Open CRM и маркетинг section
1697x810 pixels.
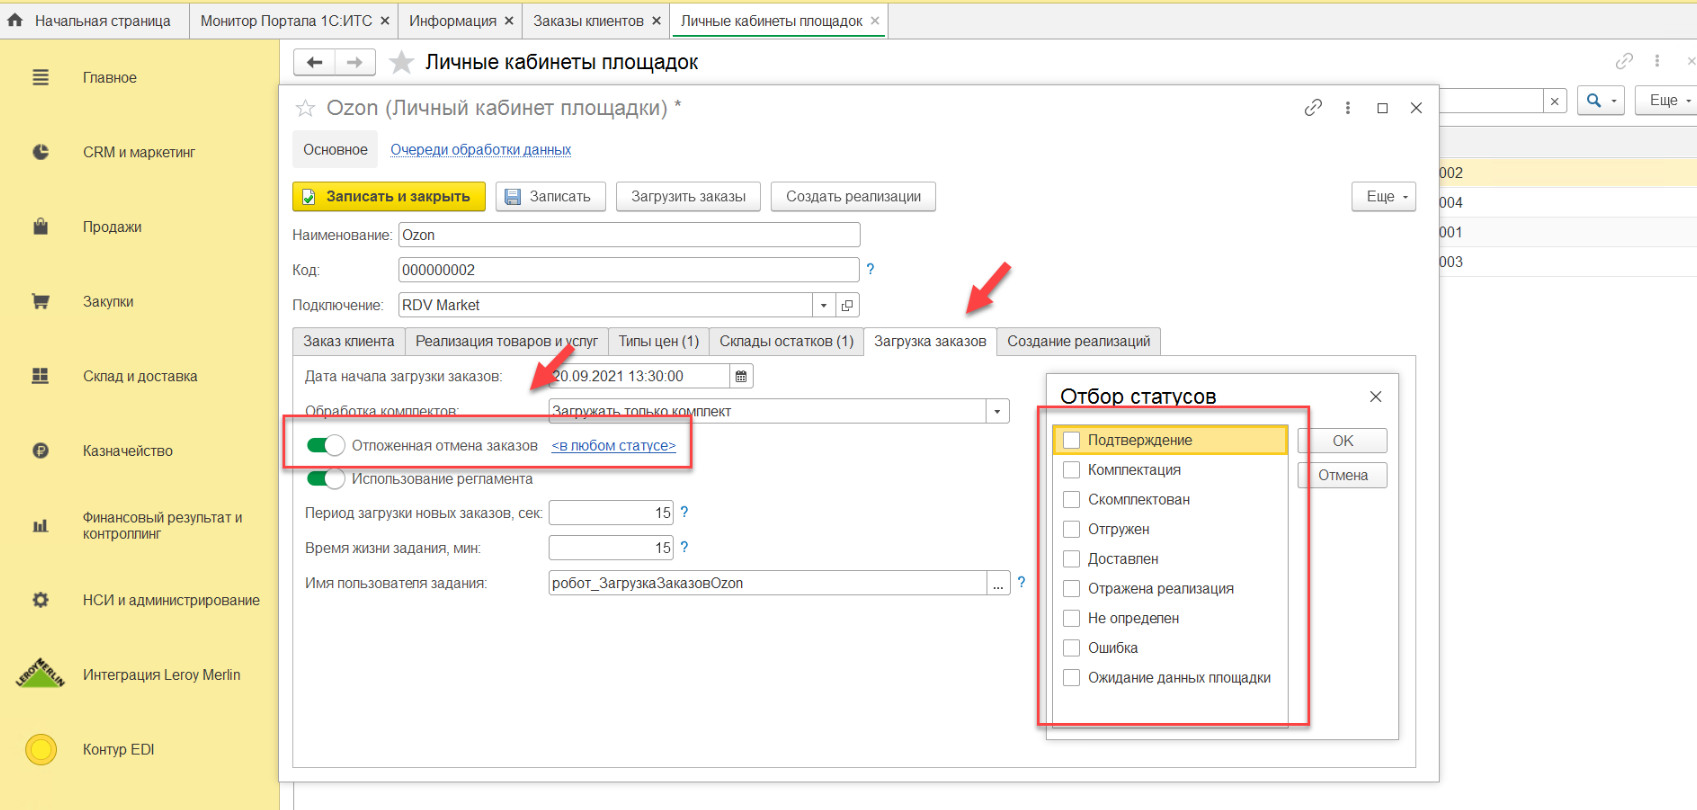(x=138, y=152)
